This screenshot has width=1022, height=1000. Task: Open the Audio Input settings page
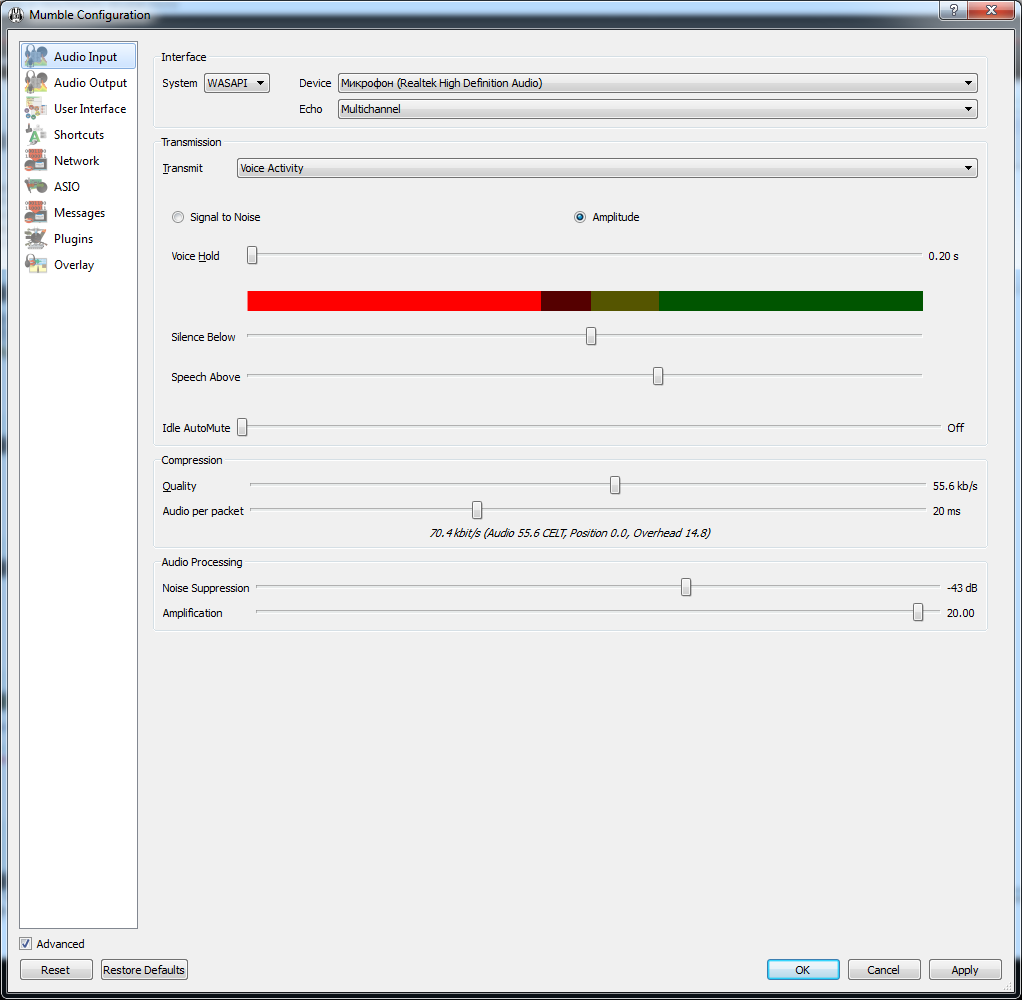(x=78, y=56)
